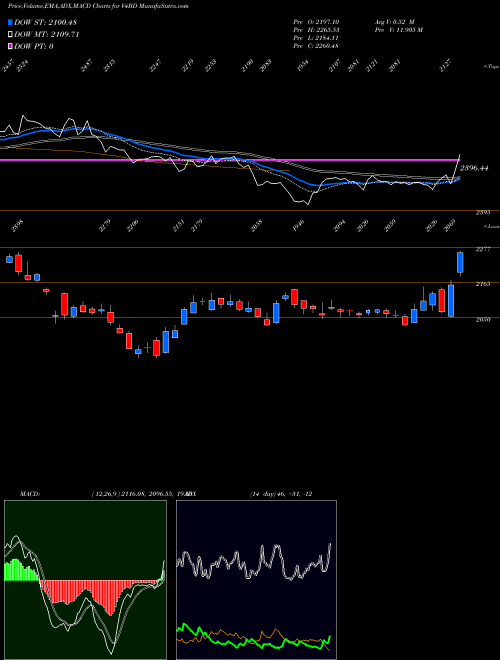Click the Pre C: 2260.48 close value
The width and height of the screenshot is (500, 660).
click(316, 46)
